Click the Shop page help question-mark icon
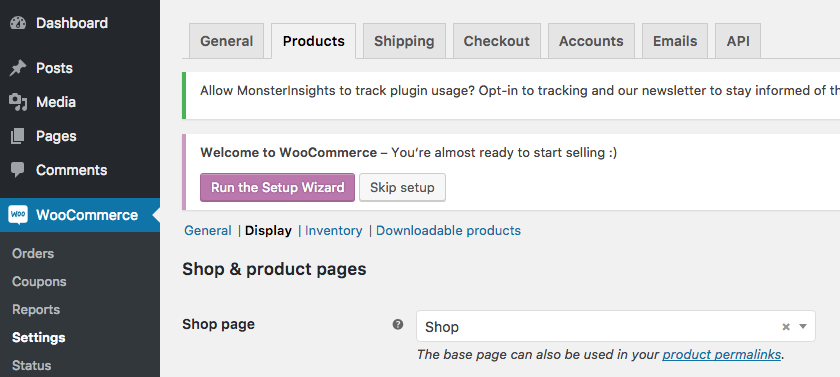 pyautogui.click(x=398, y=325)
